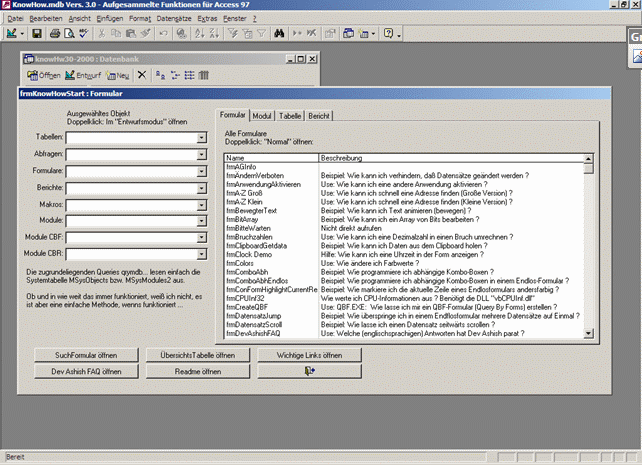Switch Datenbank window to details view

click(x=204, y=75)
